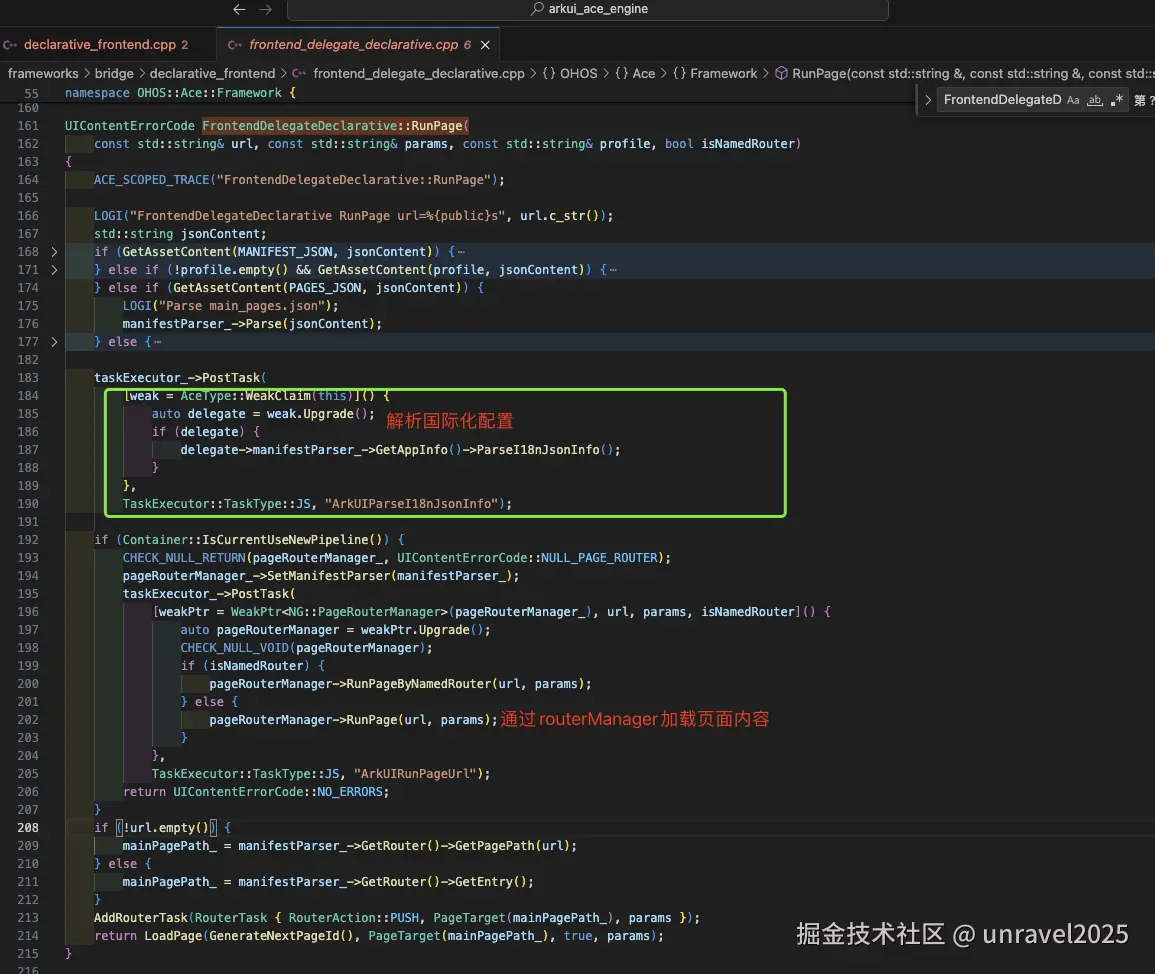Screen dimensions: 1155x974
Task: Click GetEntry() call on line 211
Action: point(491,882)
